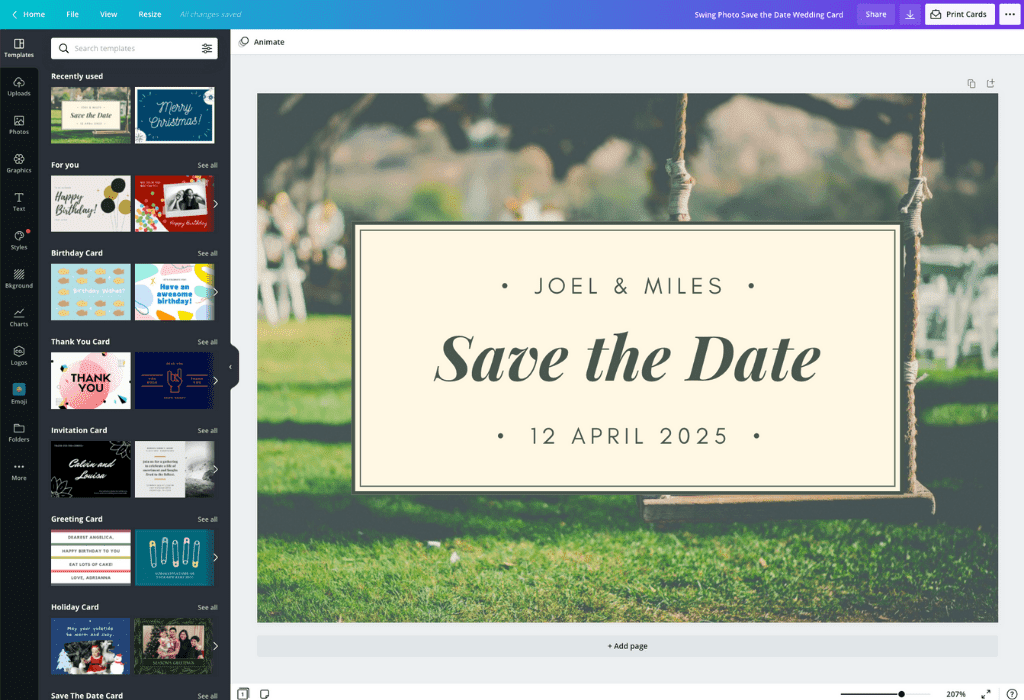The height and width of the screenshot is (700, 1024).
Task: Open the three-dot more menu
Action: [1008, 14]
